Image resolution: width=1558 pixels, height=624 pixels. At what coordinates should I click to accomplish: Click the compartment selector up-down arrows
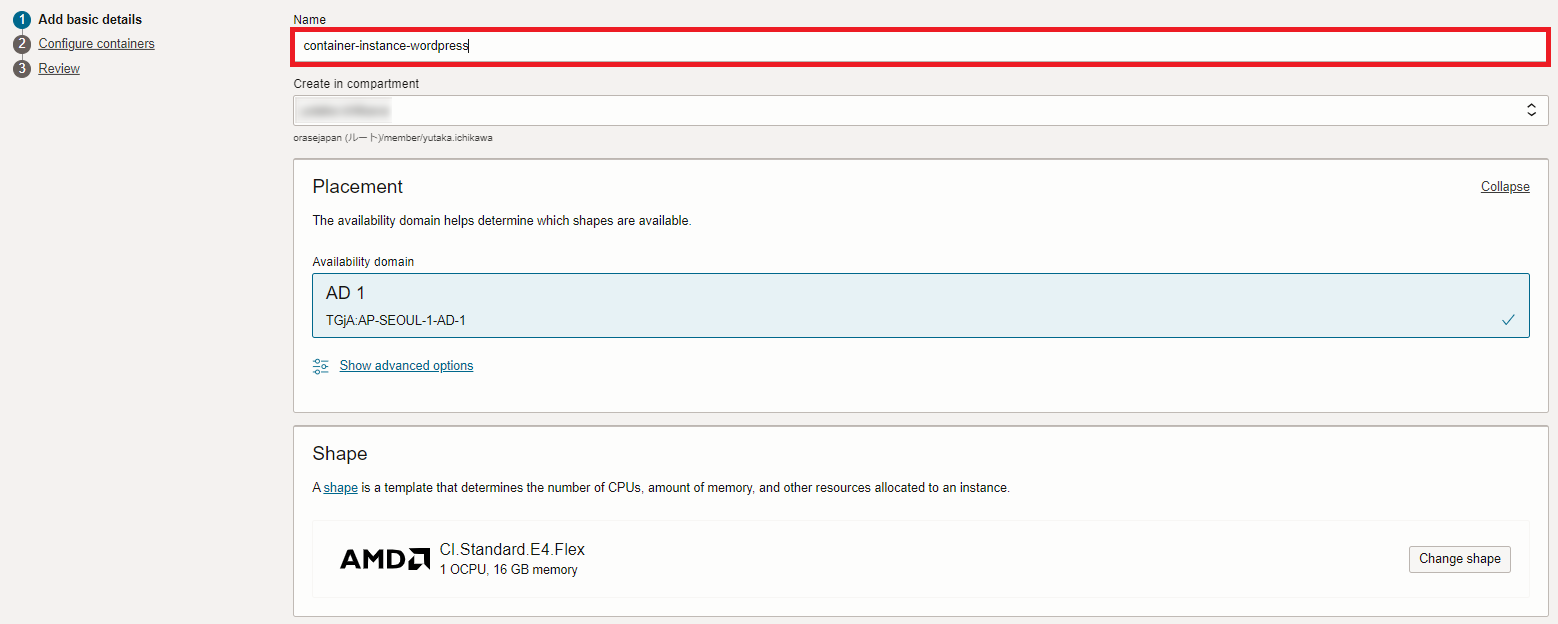click(x=1530, y=110)
